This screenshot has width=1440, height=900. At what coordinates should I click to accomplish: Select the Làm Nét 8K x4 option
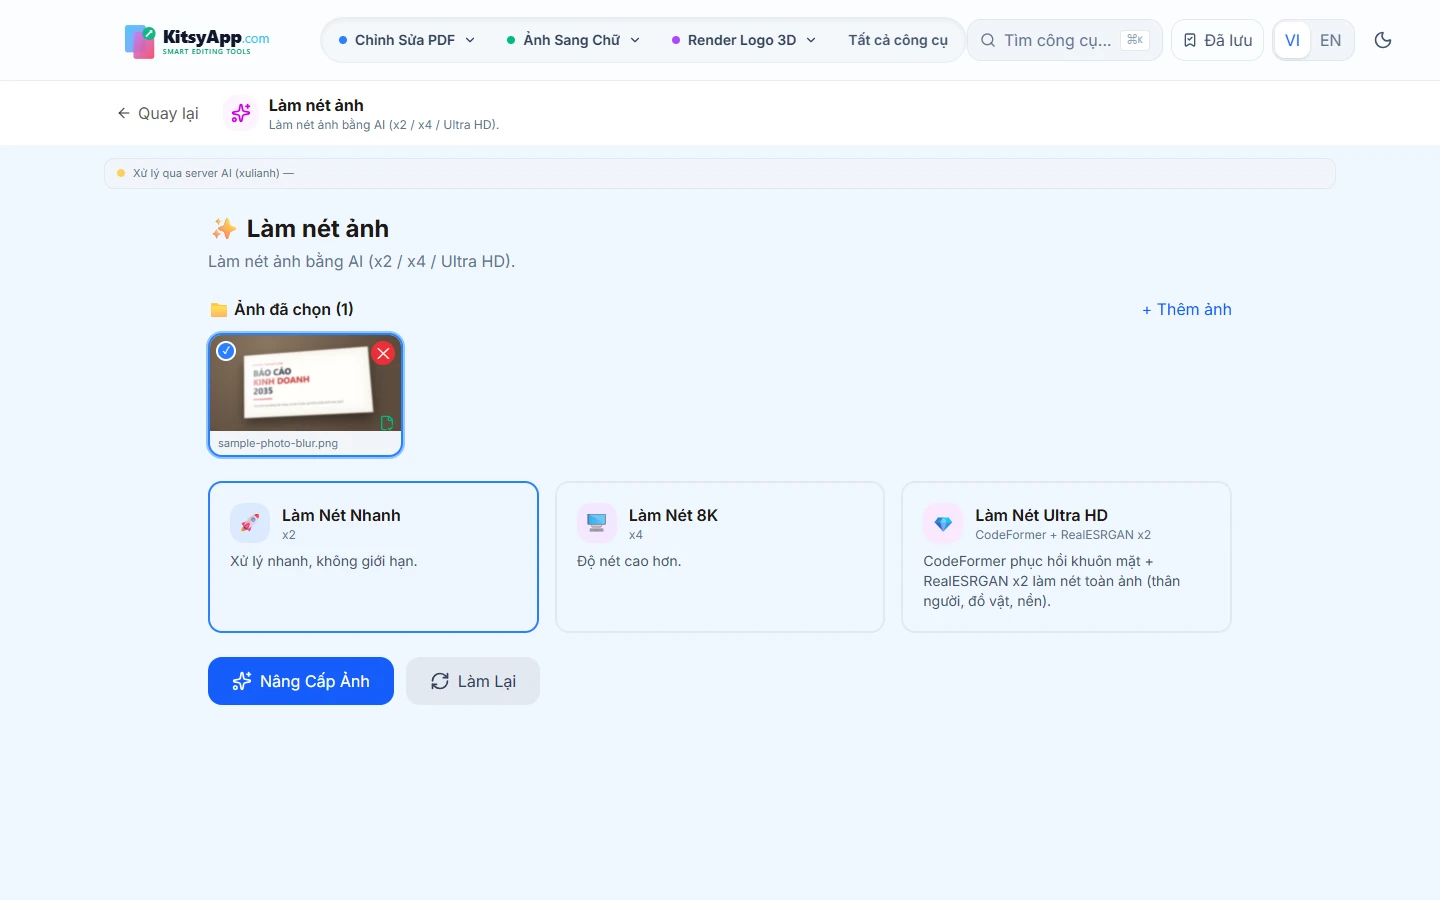720,557
